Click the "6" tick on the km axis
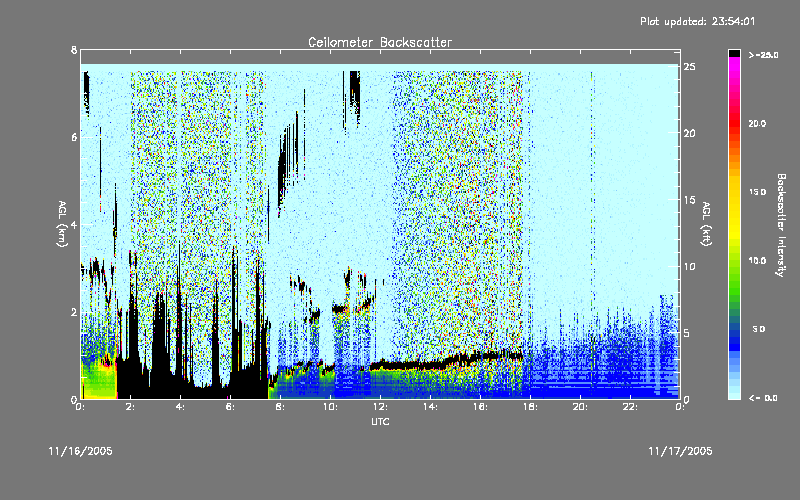Image resolution: width=800 pixels, height=500 pixels. (x=74, y=137)
